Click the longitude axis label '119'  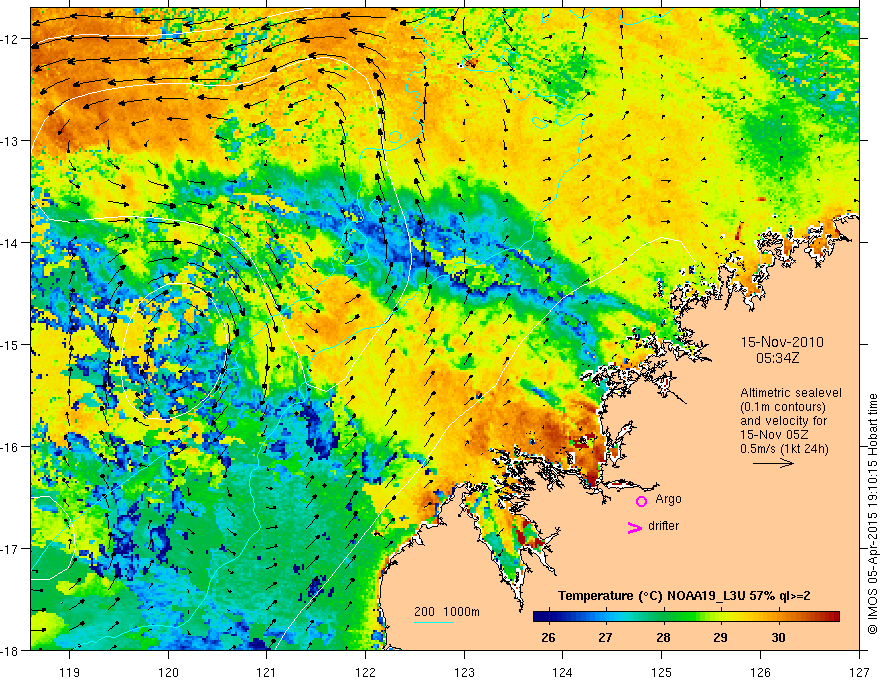point(70,672)
